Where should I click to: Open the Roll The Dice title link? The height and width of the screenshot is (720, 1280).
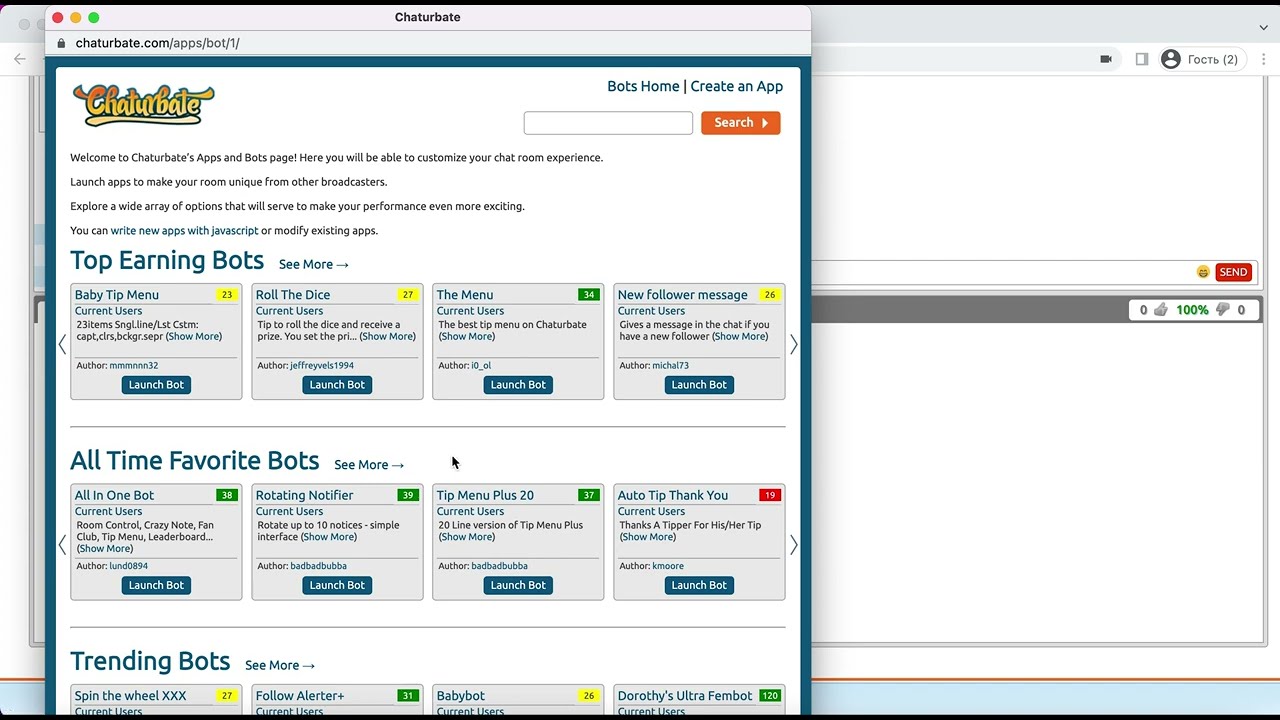[x=293, y=295]
